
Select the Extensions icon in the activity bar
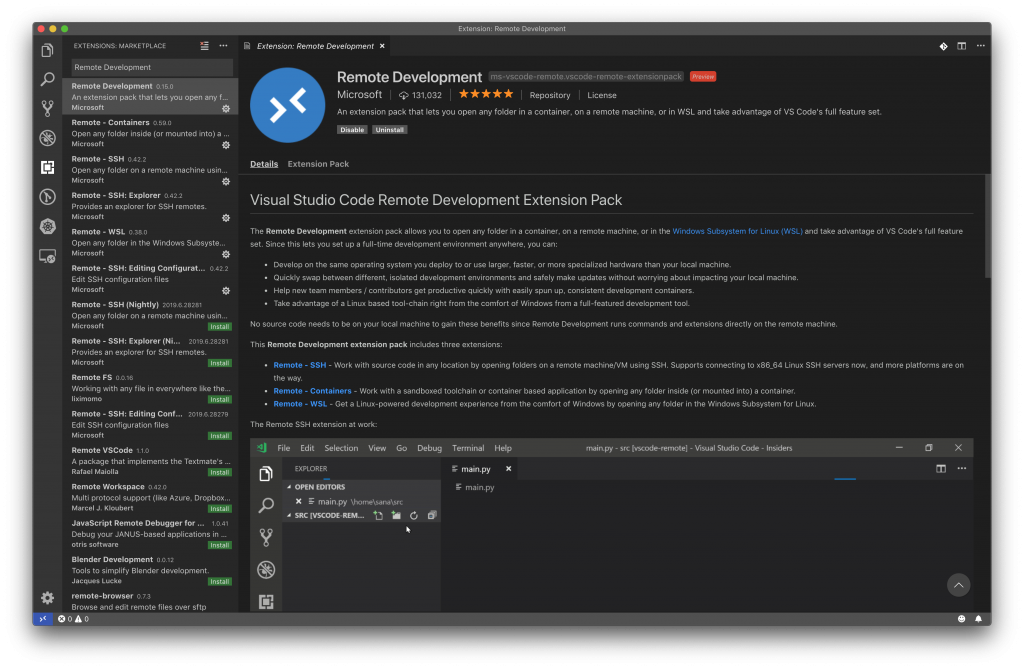click(x=47, y=167)
